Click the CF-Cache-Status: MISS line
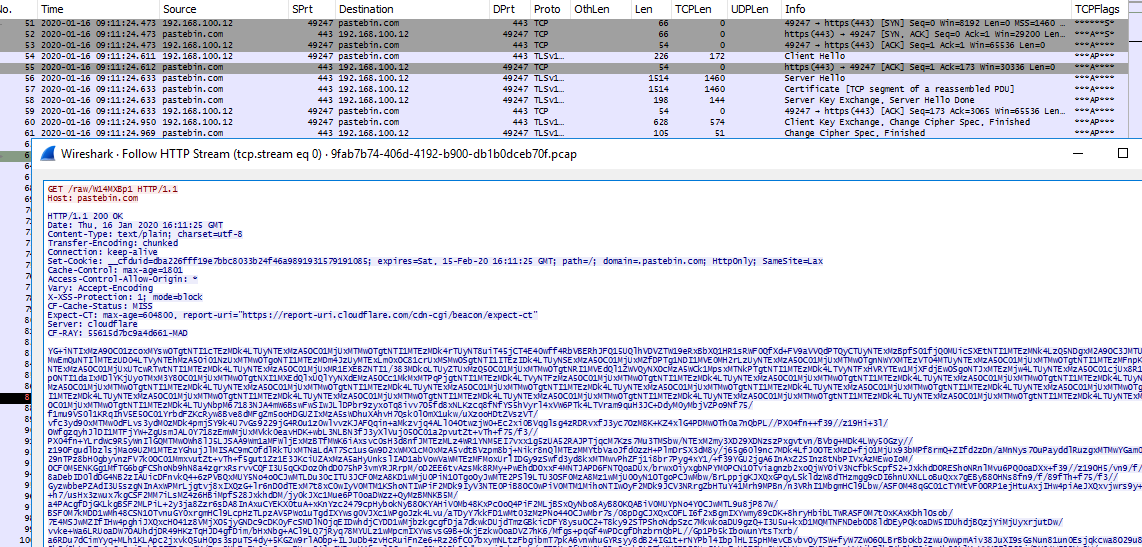 click(x=100, y=305)
